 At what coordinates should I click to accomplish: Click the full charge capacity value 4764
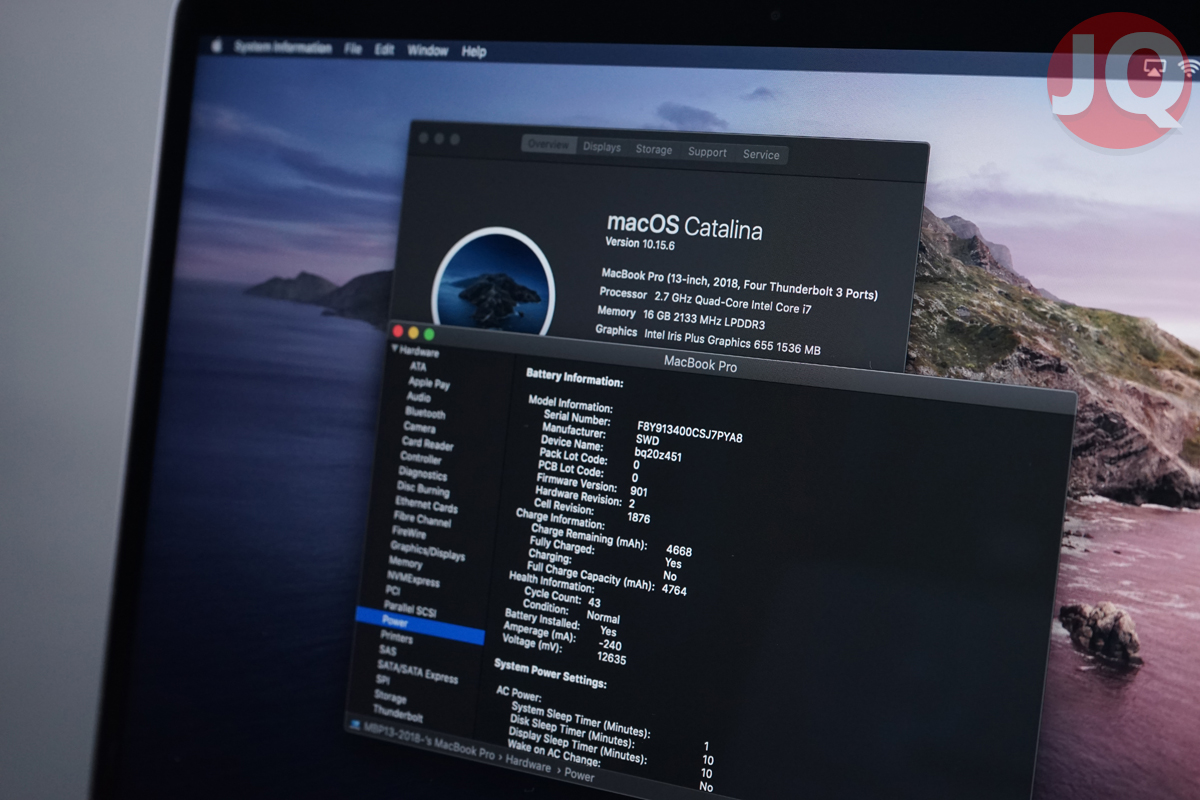675,590
